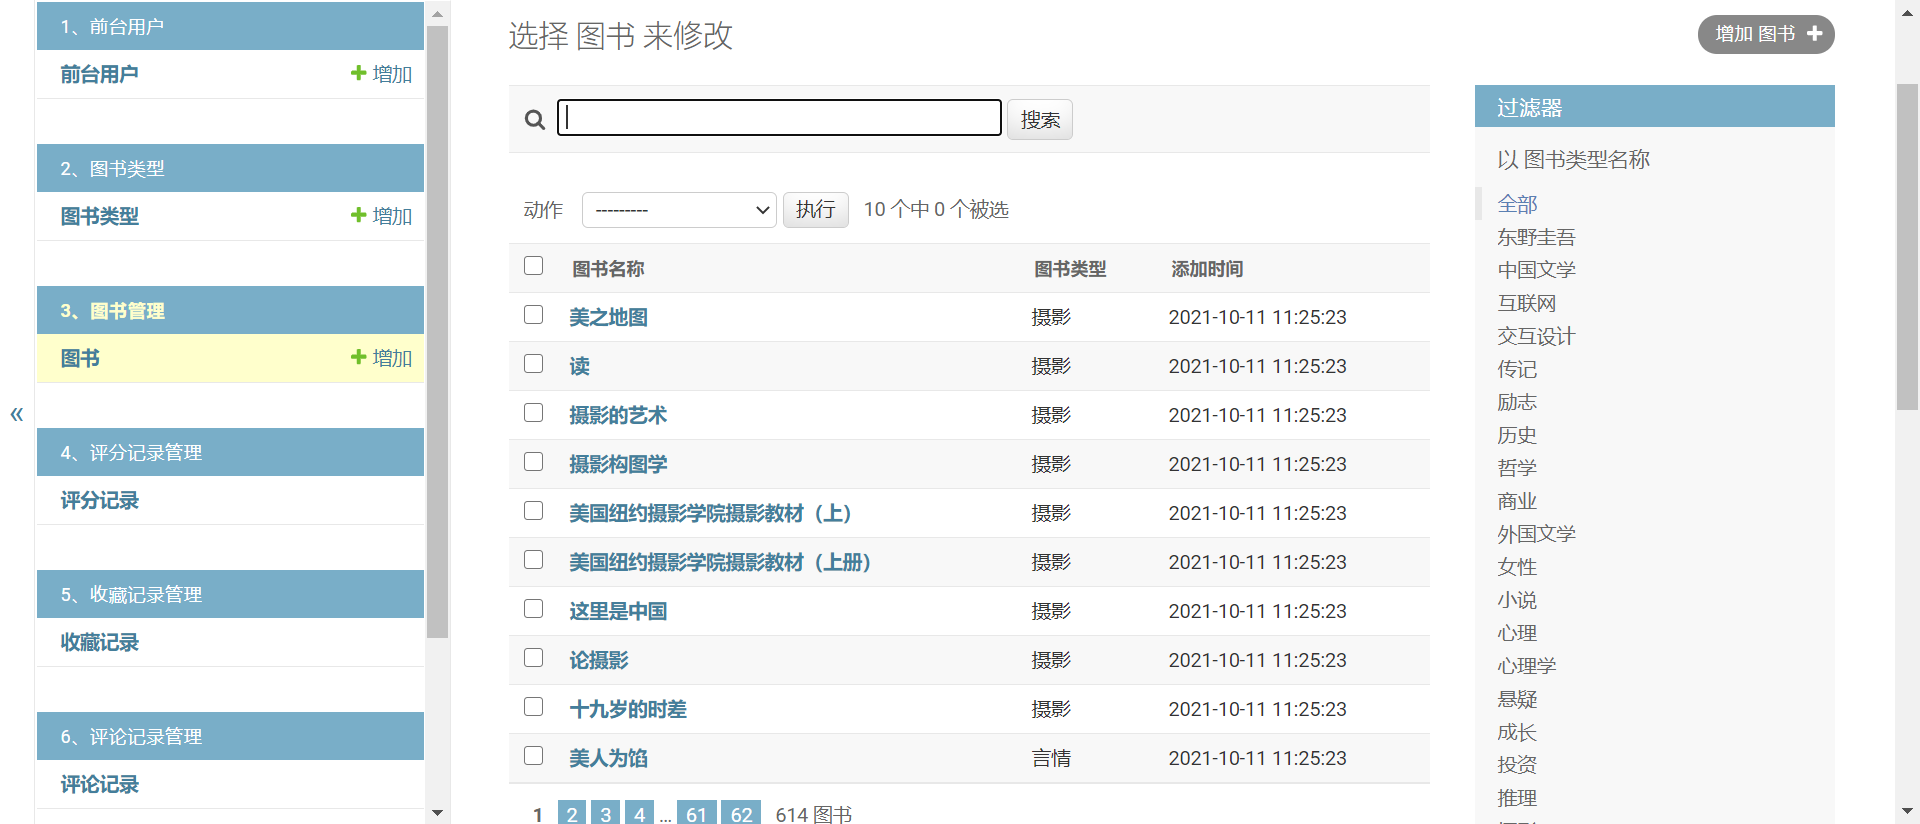Click the page vertical scrollbar thumb

[1907, 247]
